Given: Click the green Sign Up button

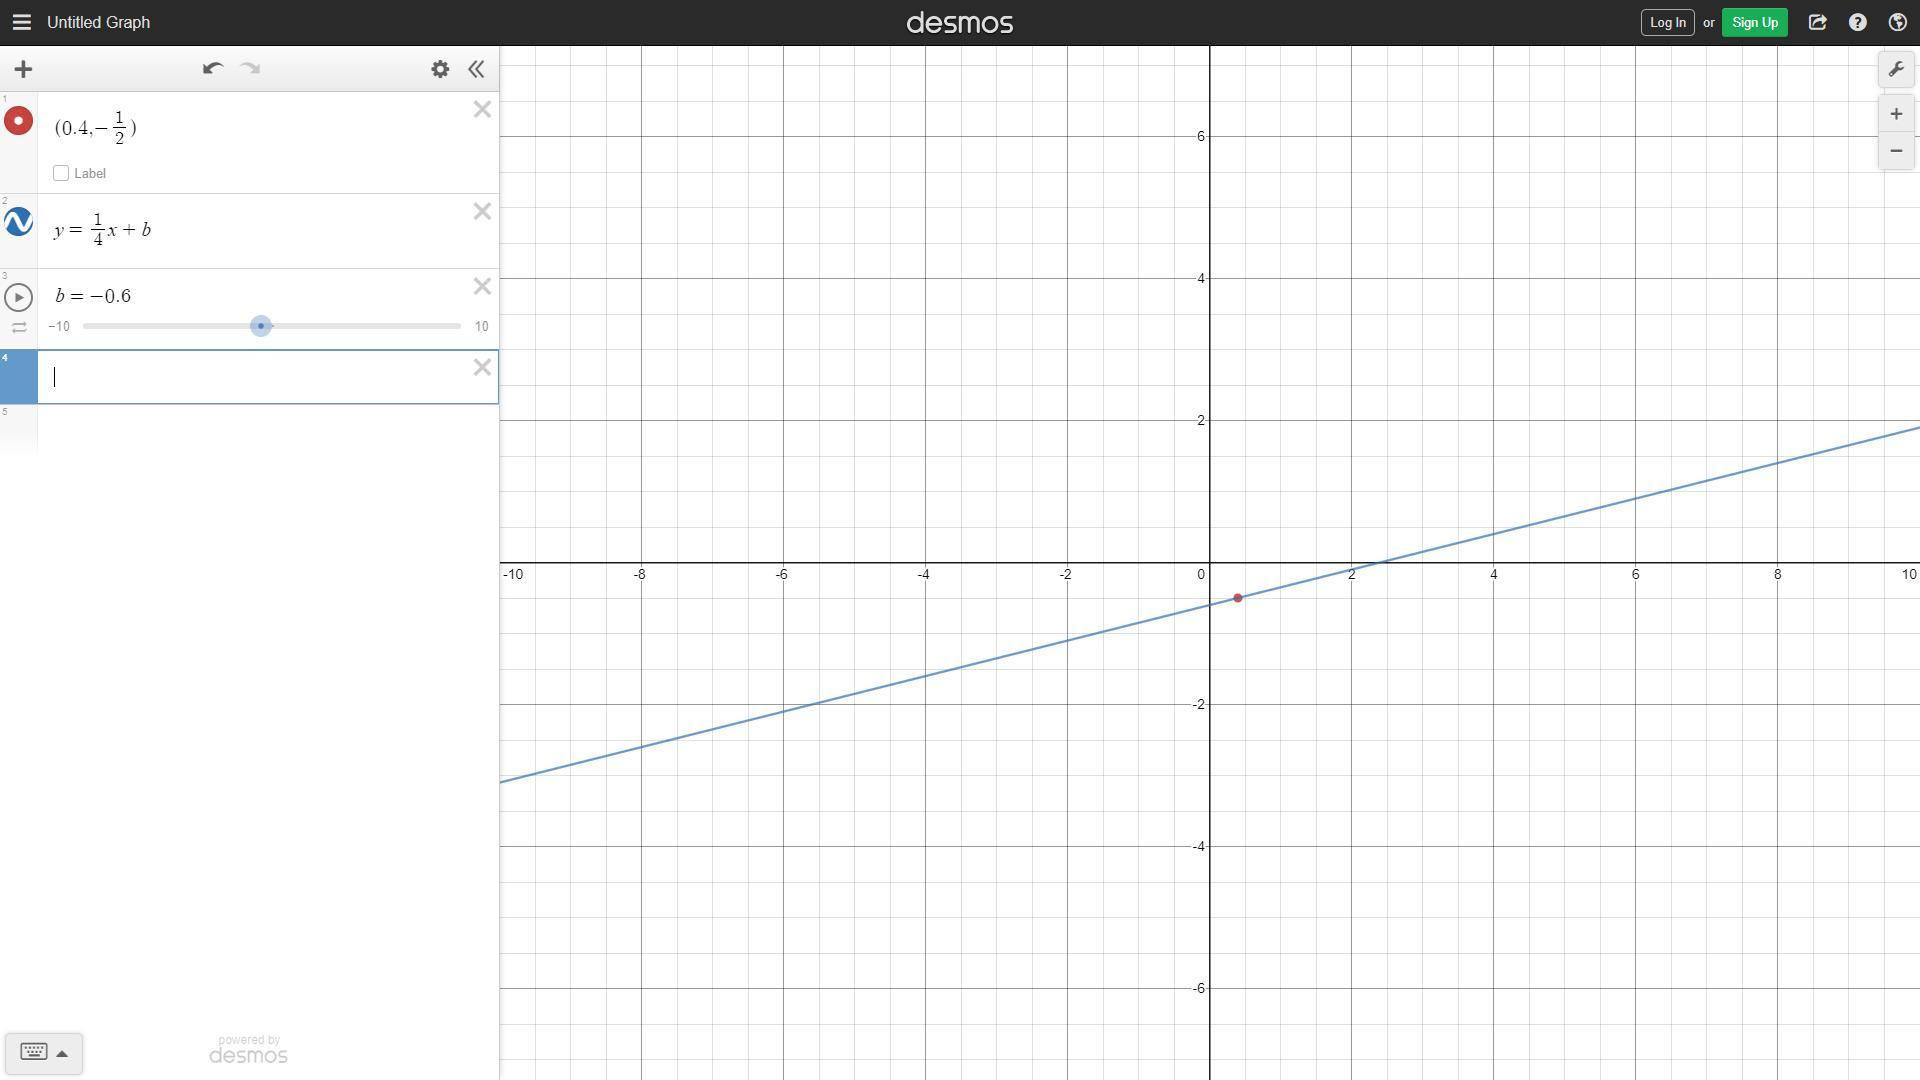Looking at the screenshot, I should click(x=1754, y=22).
